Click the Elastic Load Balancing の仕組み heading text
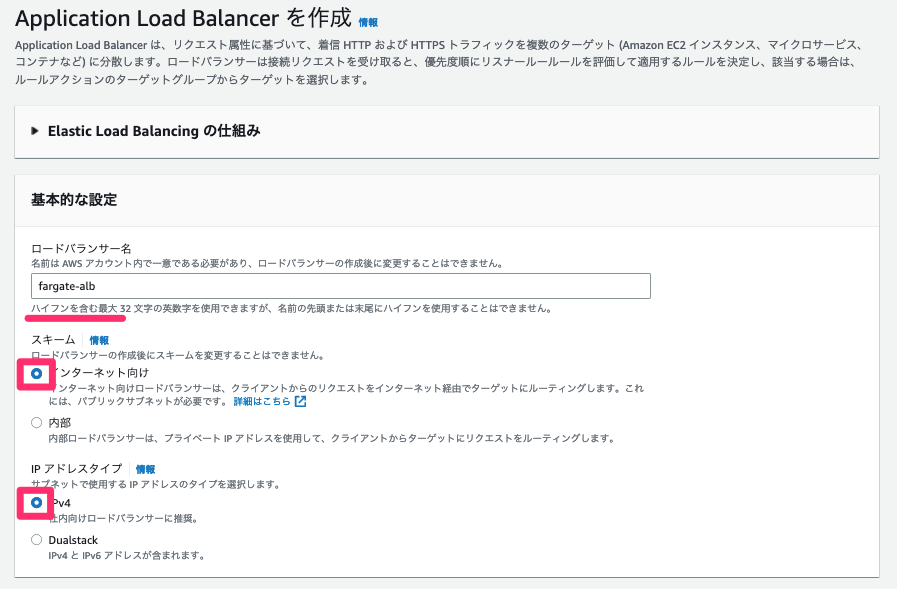 [154, 131]
